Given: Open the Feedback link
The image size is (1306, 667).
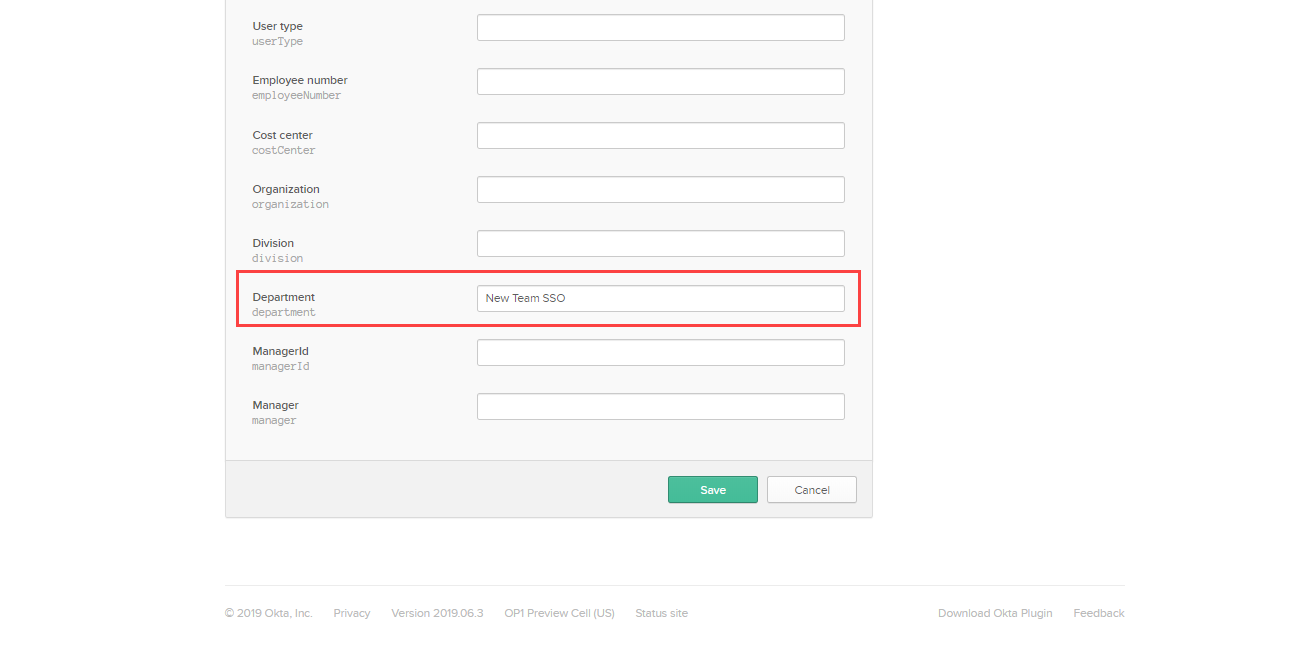Looking at the screenshot, I should 1098,612.
